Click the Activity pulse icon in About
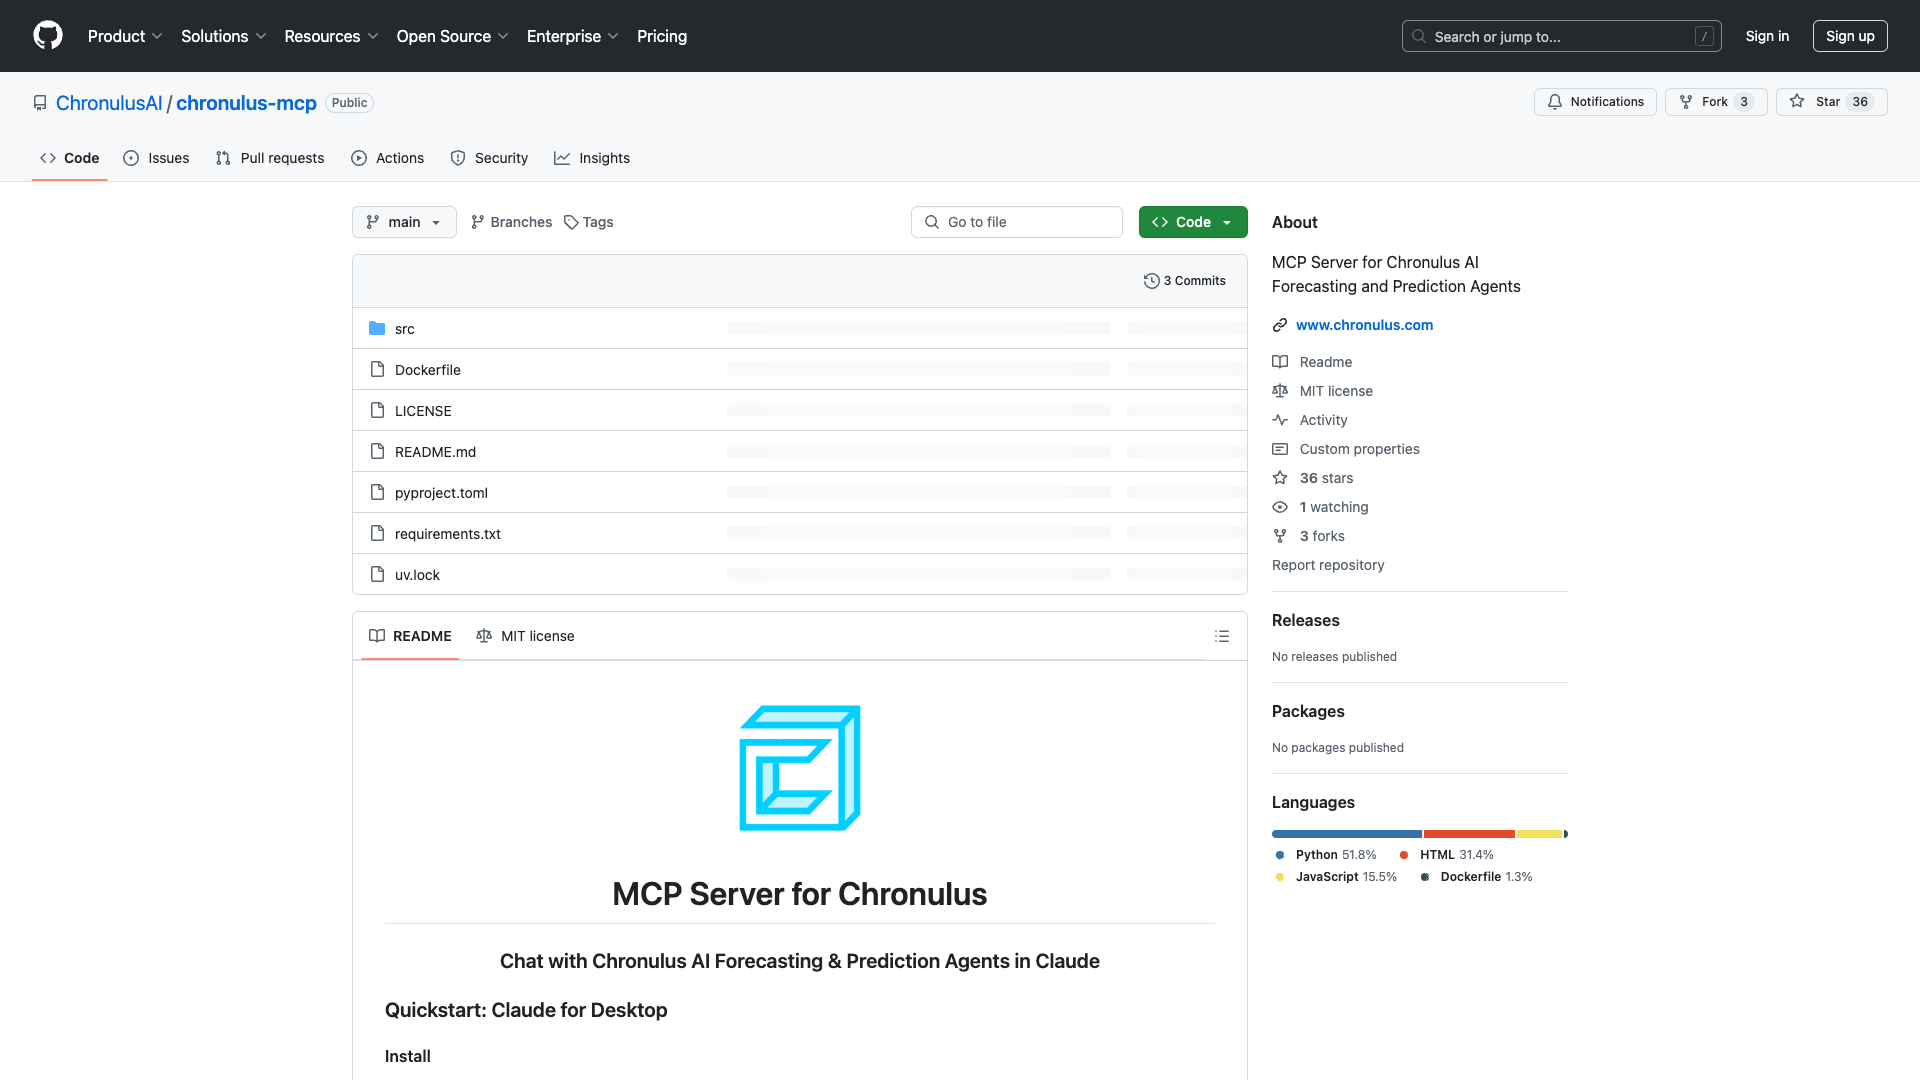The image size is (1920, 1080). tap(1280, 420)
